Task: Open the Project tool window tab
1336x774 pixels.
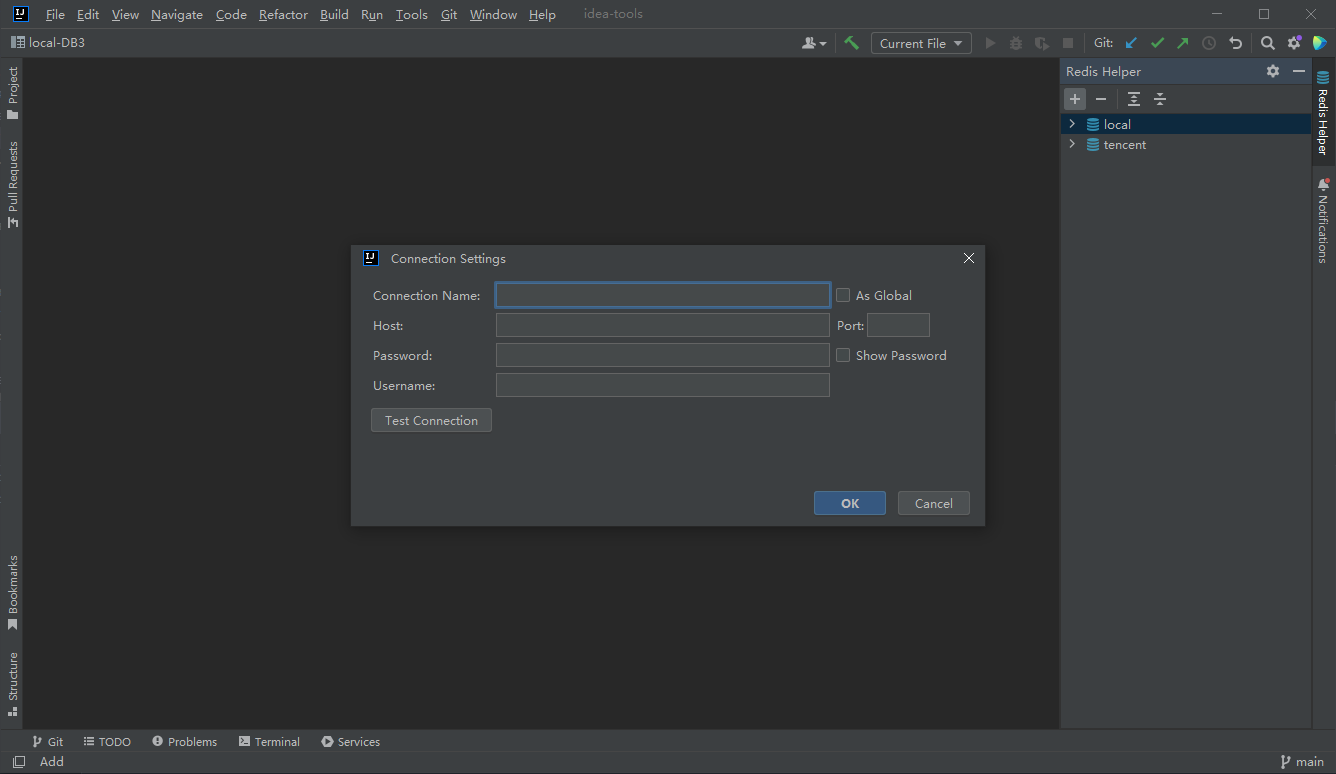Action: click(13, 93)
